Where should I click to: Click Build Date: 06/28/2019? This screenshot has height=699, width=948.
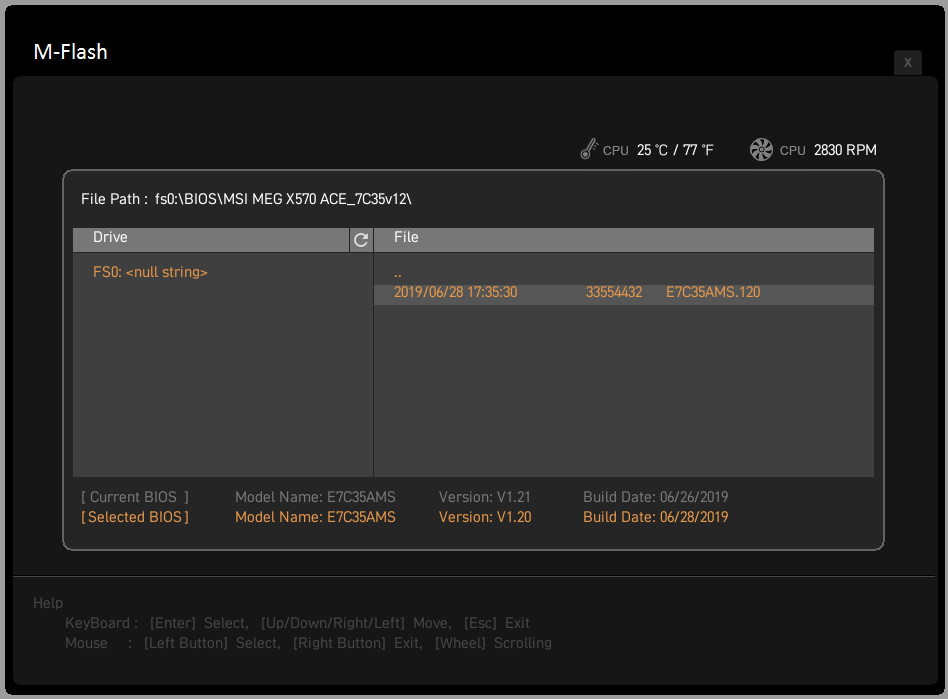pos(655,517)
